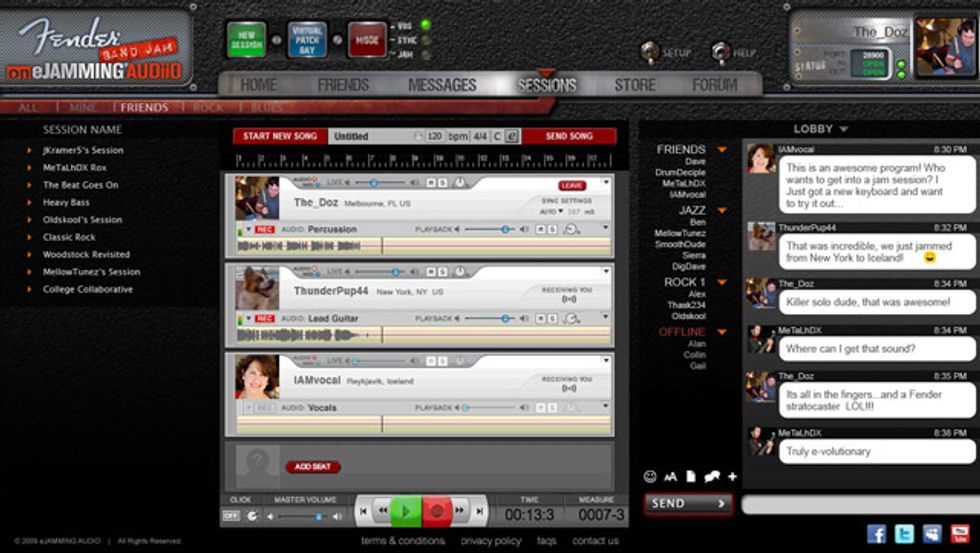Click the SEND SONG button
The width and height of the screenshot is (980, 553).
pyautogui.click(x=569, y=136)
